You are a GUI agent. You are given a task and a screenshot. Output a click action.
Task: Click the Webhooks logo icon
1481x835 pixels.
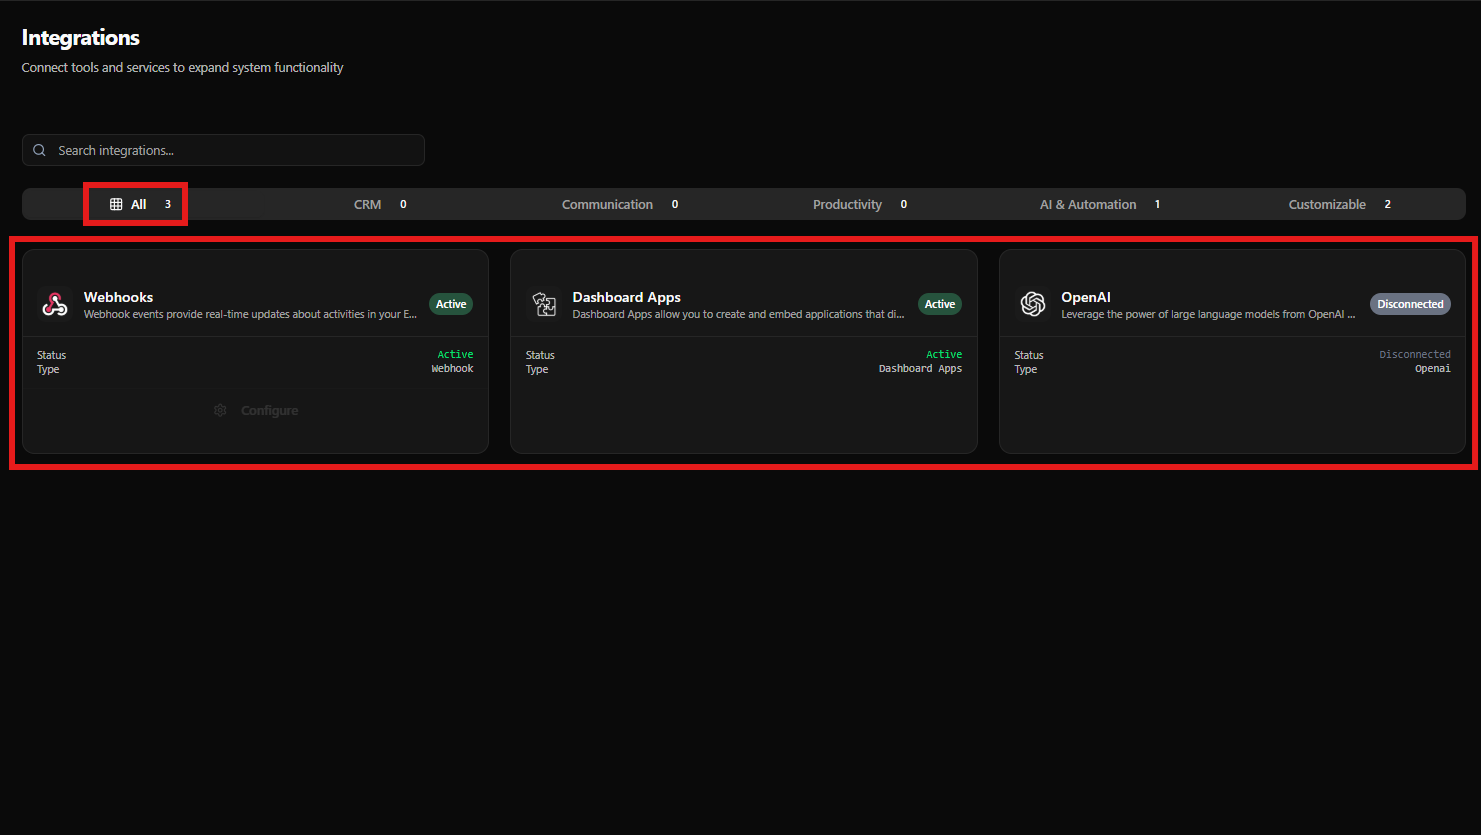point(55,304)
